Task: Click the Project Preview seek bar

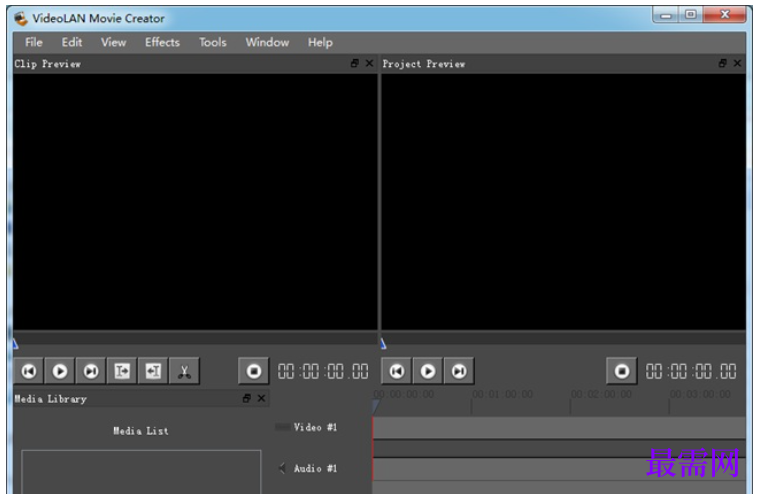Action: [x=563, y=339]
